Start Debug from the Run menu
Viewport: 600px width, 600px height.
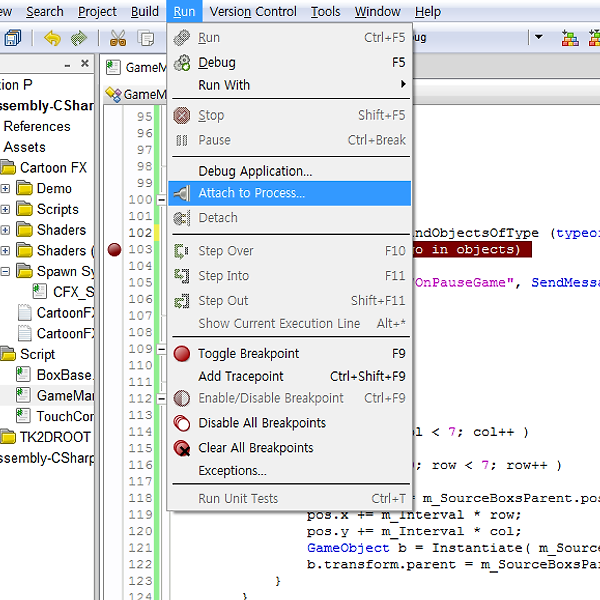click(x=217, y=62)
